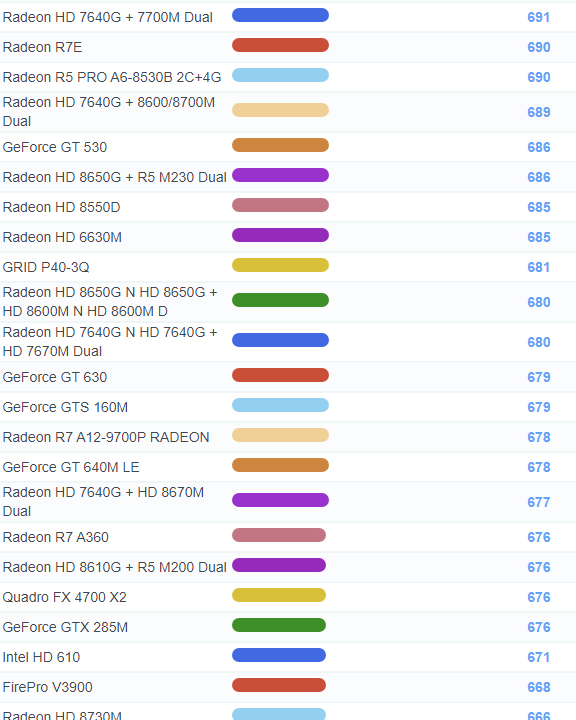Click the 679 score of GeForce GT 630
The width and height of the screenshot is (576, 720).
[539, 377]
